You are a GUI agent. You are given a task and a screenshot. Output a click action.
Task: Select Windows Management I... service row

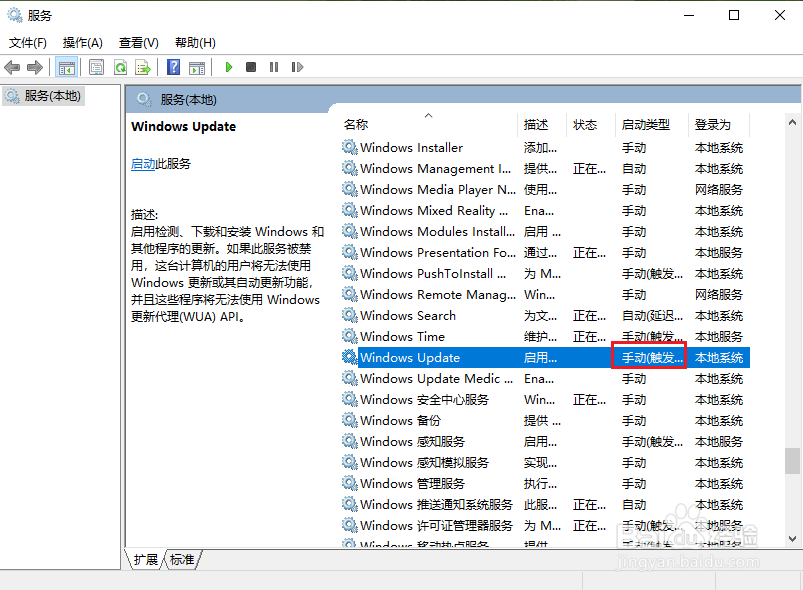coord(545,168)
